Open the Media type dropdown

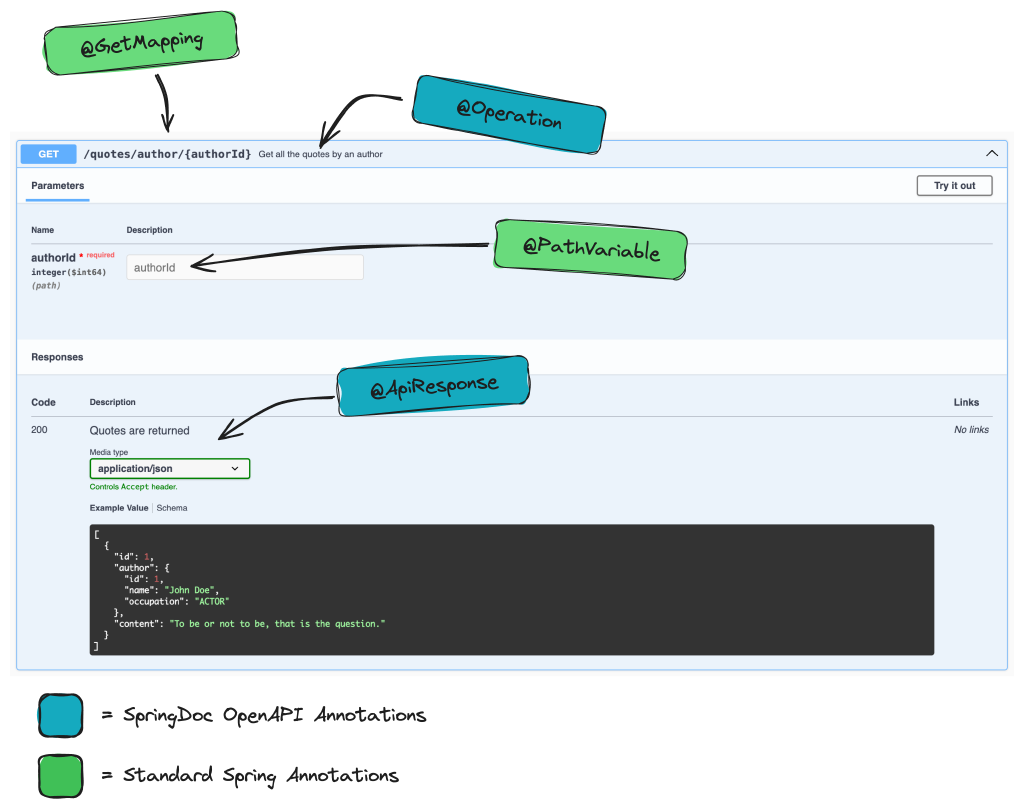(x=169, y=468)
